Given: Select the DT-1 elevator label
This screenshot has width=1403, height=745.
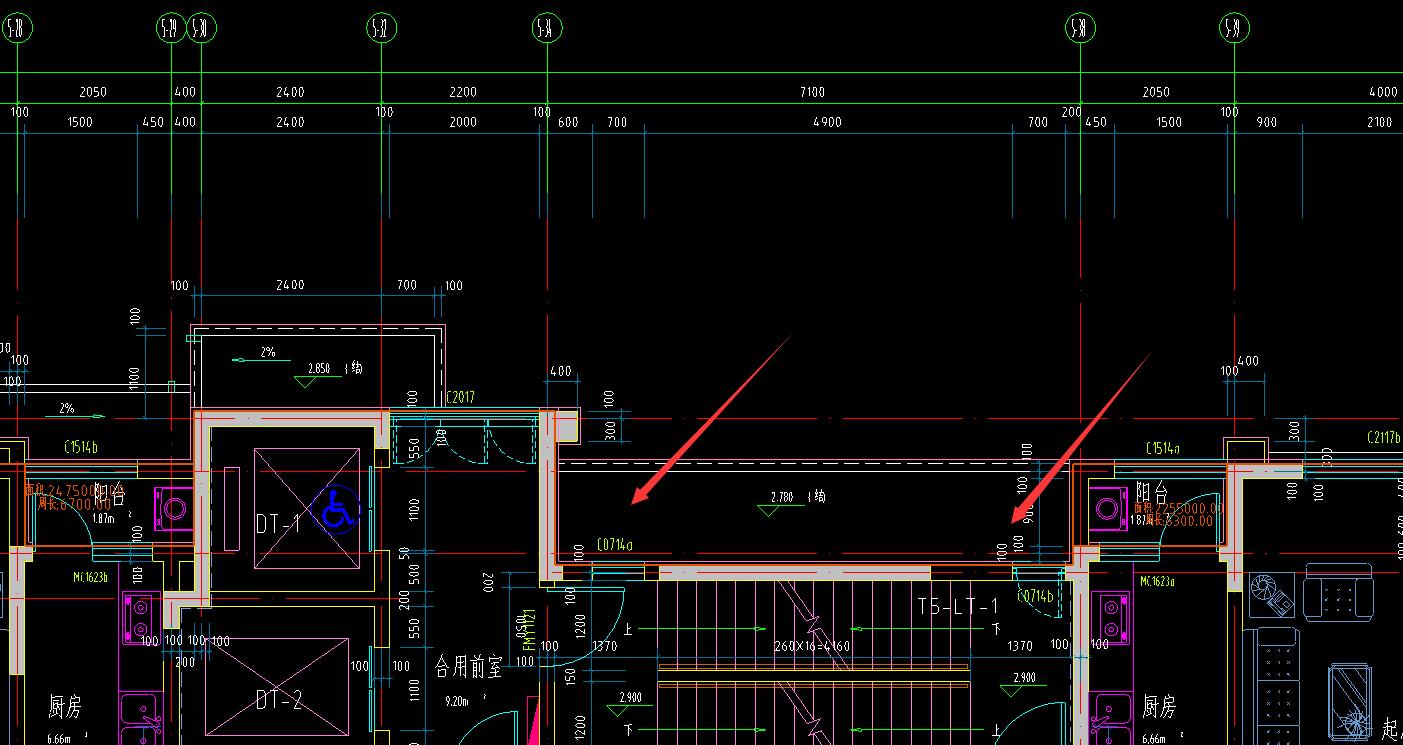Looking at the screenshot, I should [x=278, y=523].
